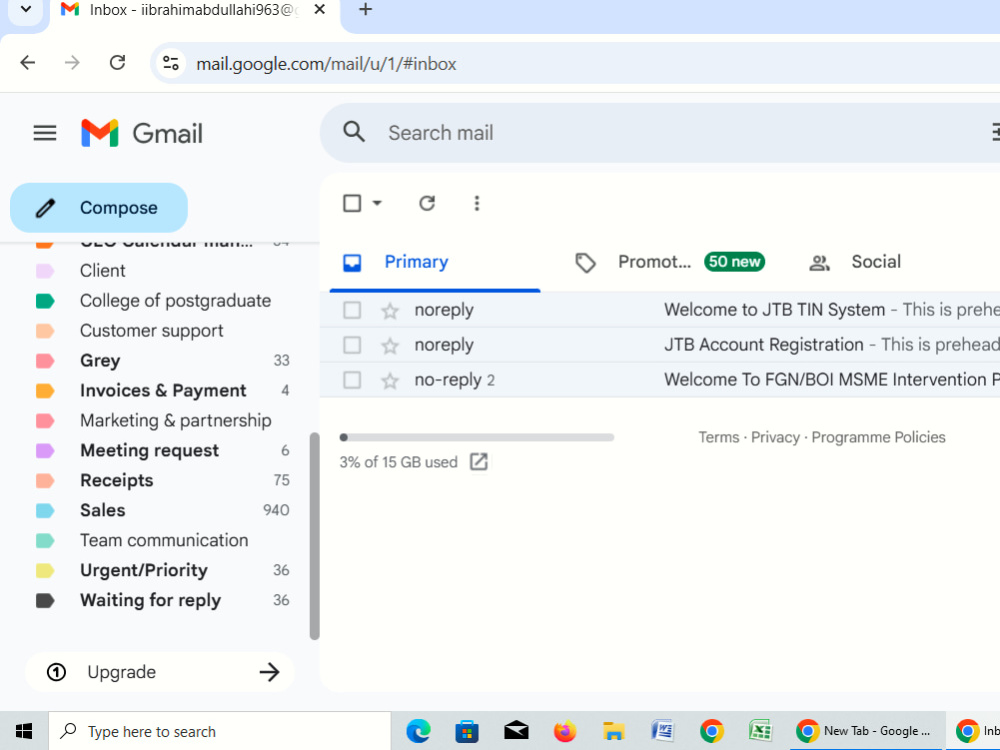Viewport: 1000px width, 750px height.
Task: Open the Programme Policies link
Action: coord(878,438)
